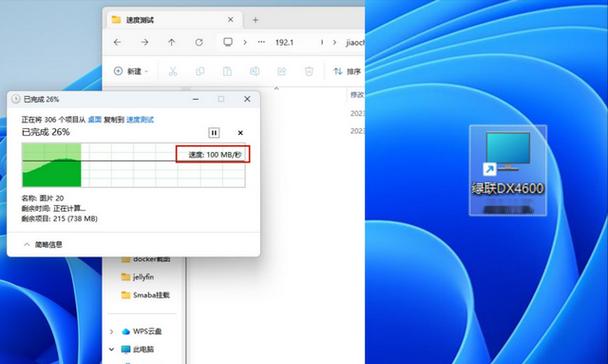Collapse details with 简略信息 chevron

pyautogui.click(x=27, y=245)
